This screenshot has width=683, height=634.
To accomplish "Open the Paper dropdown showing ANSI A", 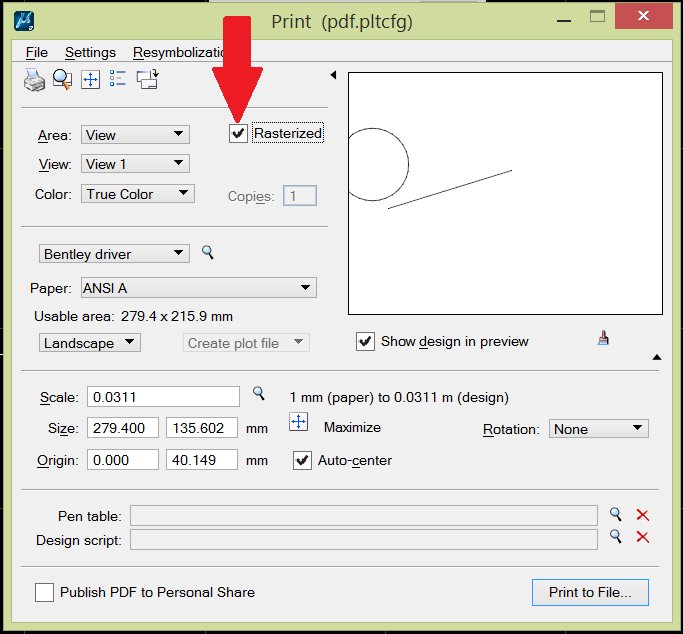I will [x=199, y=288].
